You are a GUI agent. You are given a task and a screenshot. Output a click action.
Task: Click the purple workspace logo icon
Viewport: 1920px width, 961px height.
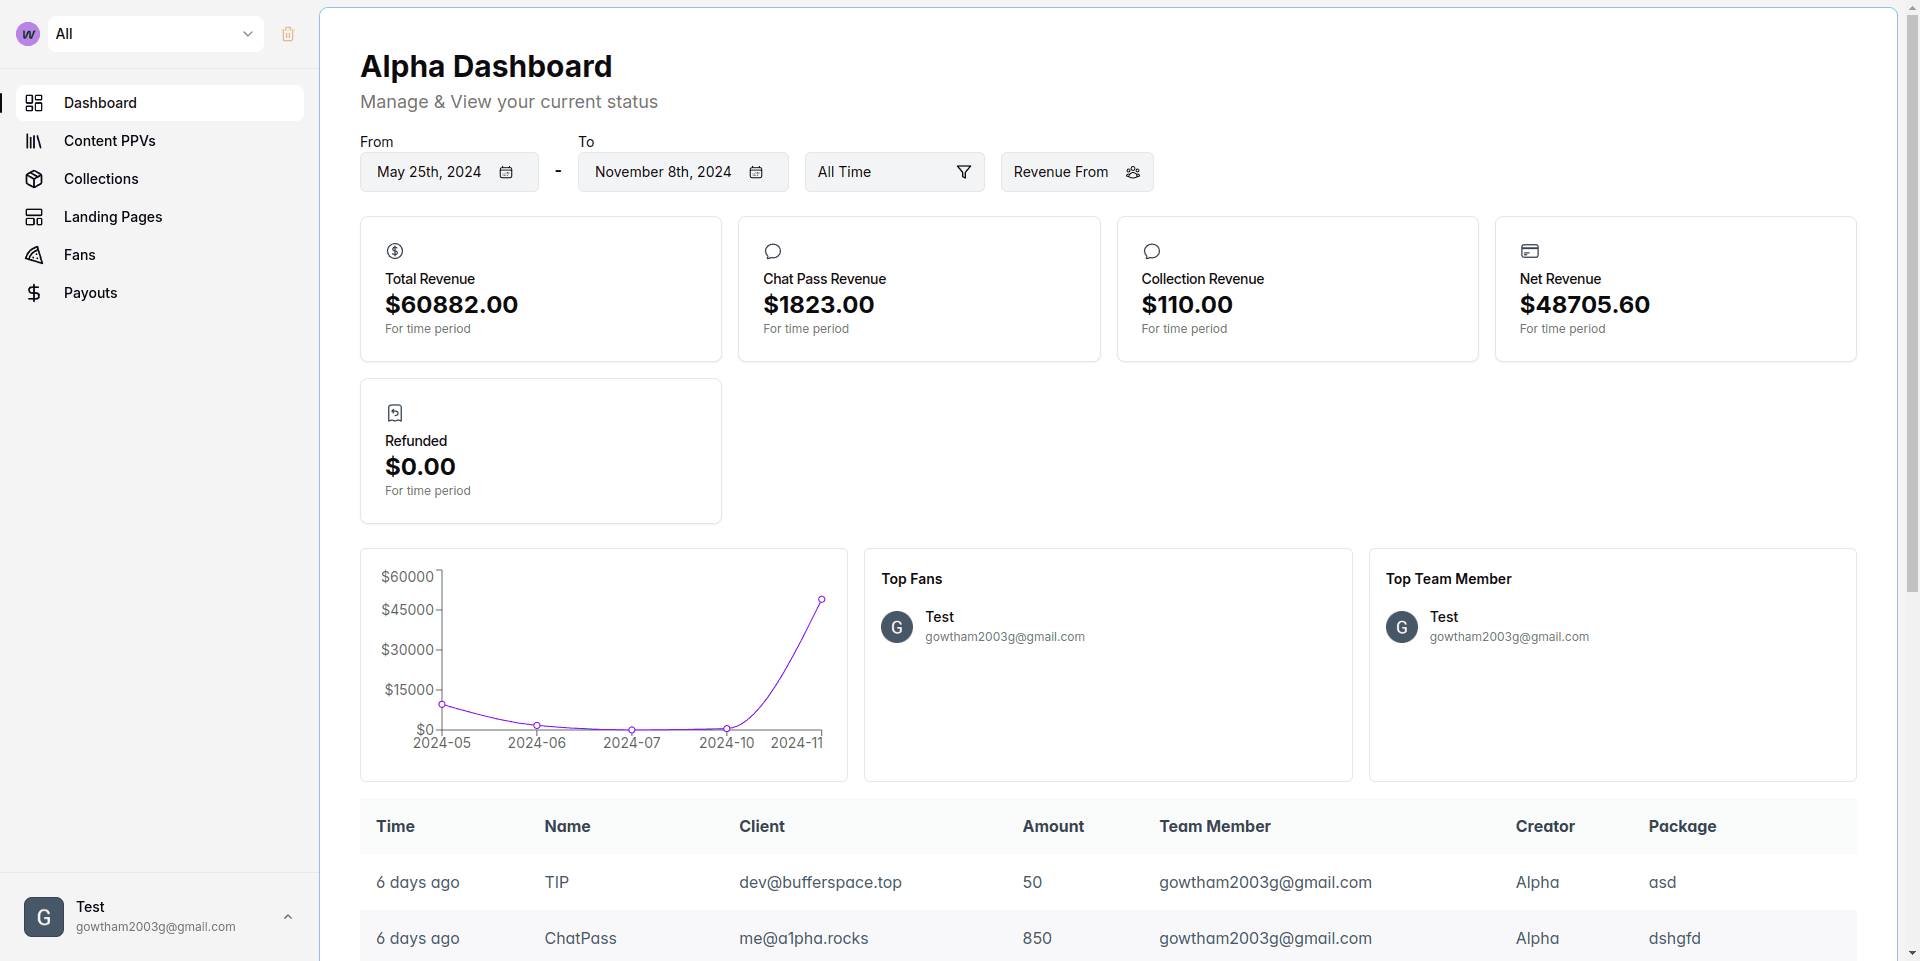coord(28,34)
